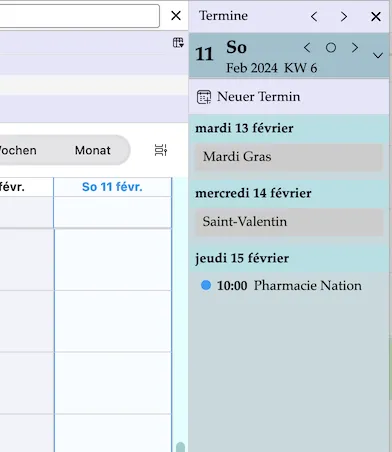Click the table columns picker icon
392x452 pixels.
(x=178, y=43)
